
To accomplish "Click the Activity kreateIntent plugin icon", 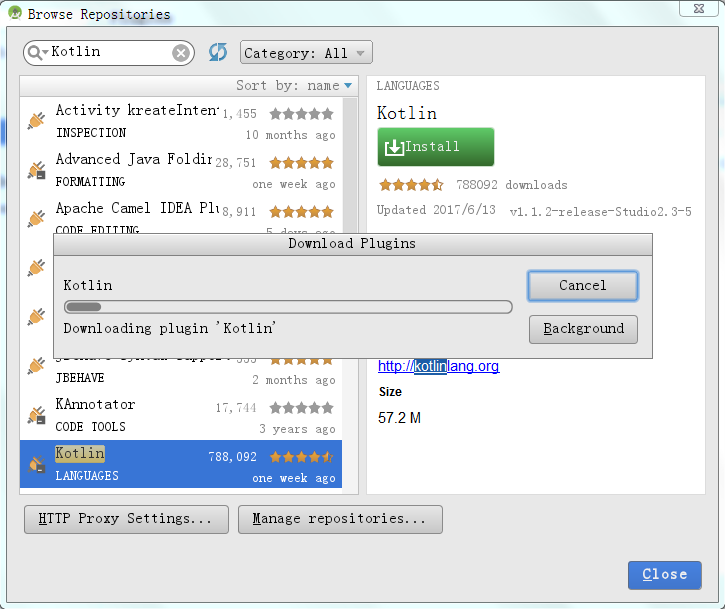I will [x=37, y=121].
